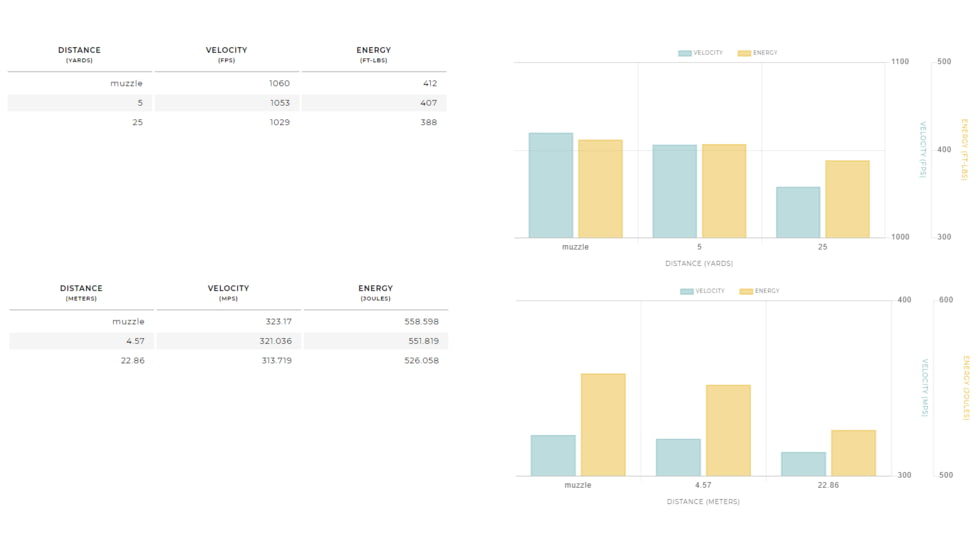The image size is (978, 550).
Task: Click the muzzle velocity bar in the yards chart
Action: pos(551,185)
